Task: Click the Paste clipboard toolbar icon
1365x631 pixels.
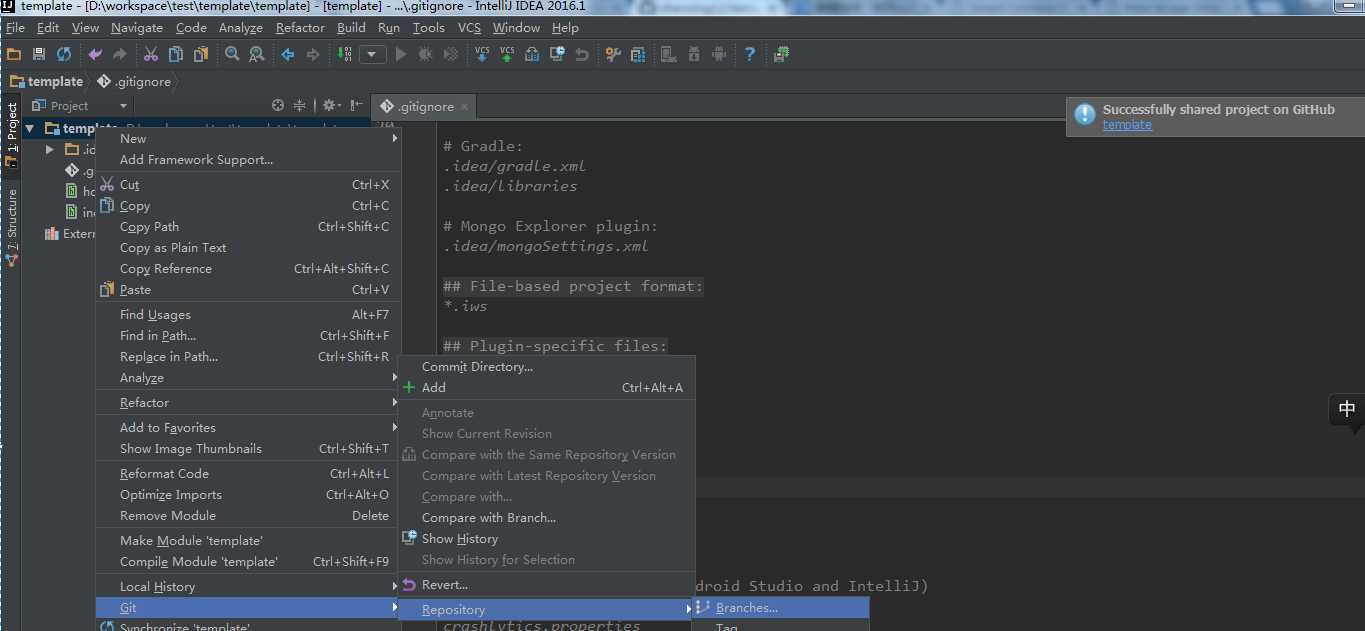Action: pyautogui.click(x=201, y=54)
